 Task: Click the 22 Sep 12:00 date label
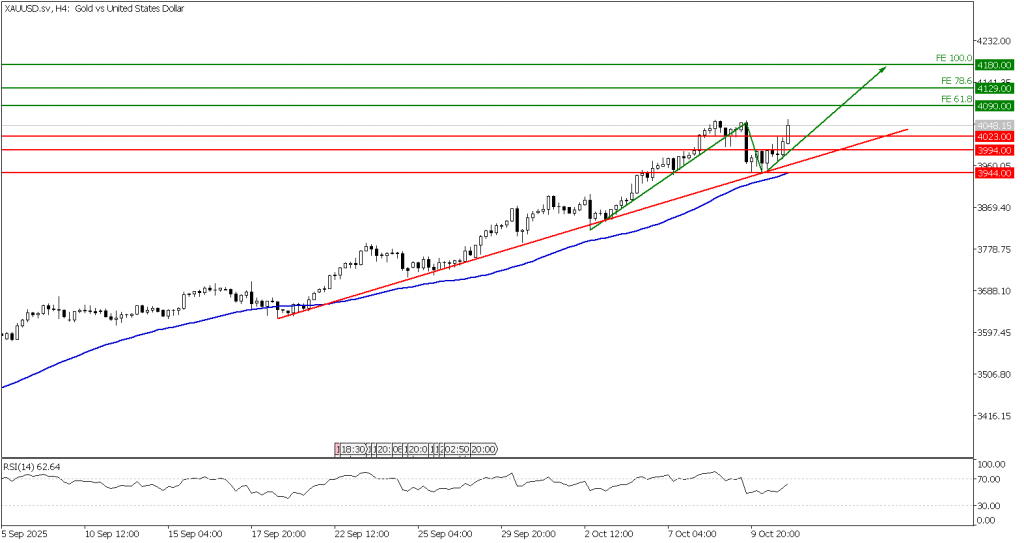[360, 534]
